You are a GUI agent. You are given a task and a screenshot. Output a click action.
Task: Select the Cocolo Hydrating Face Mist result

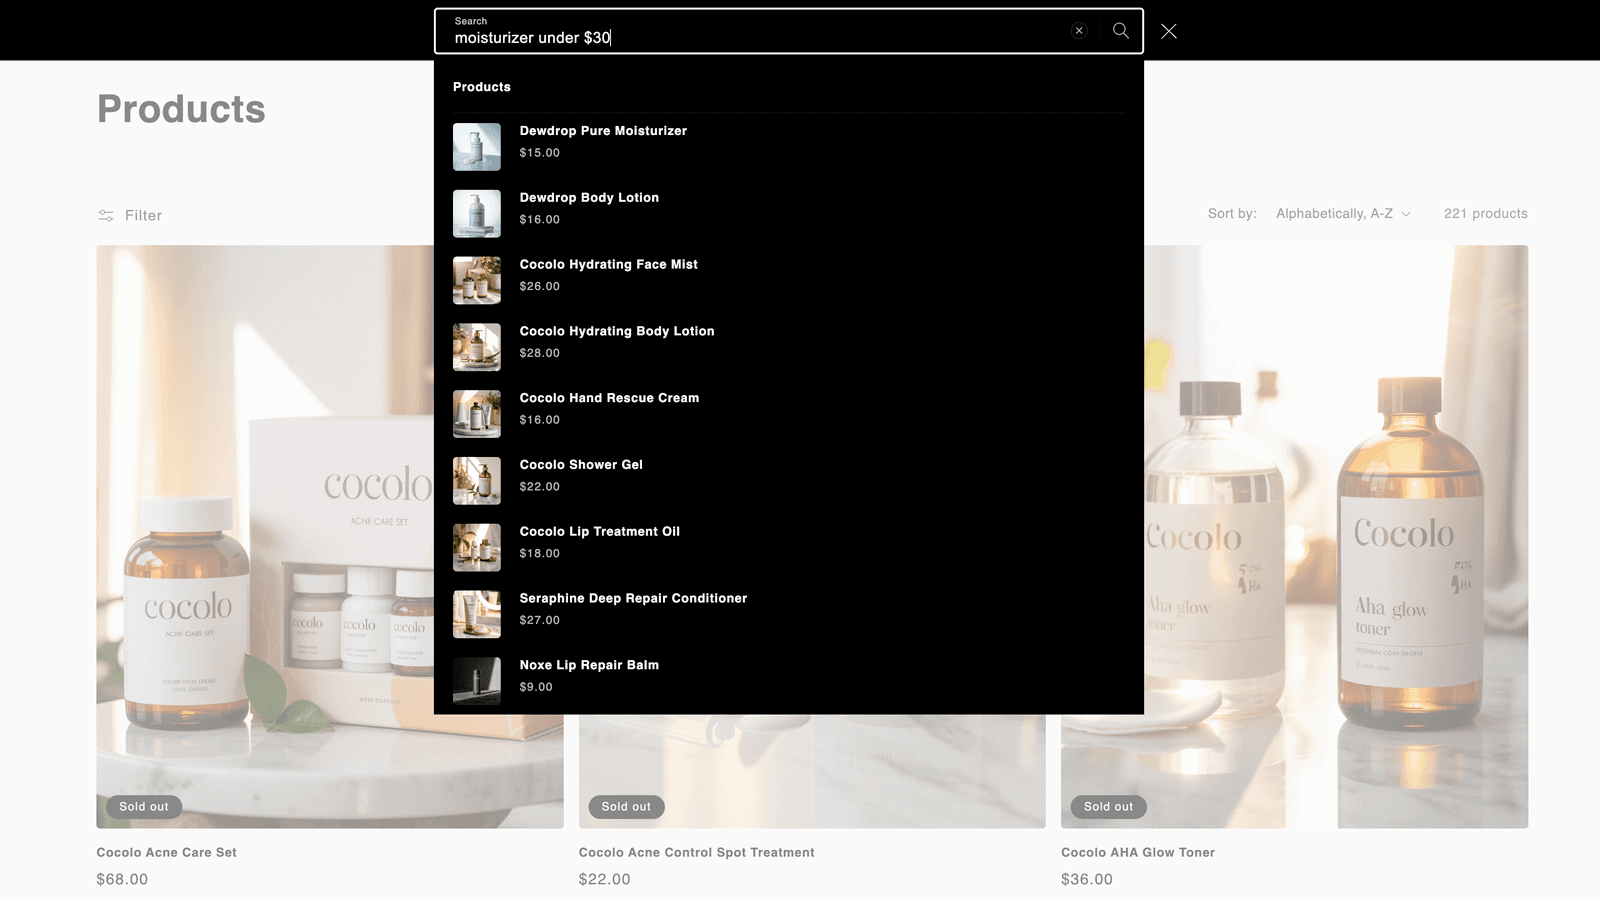(789, 280)
